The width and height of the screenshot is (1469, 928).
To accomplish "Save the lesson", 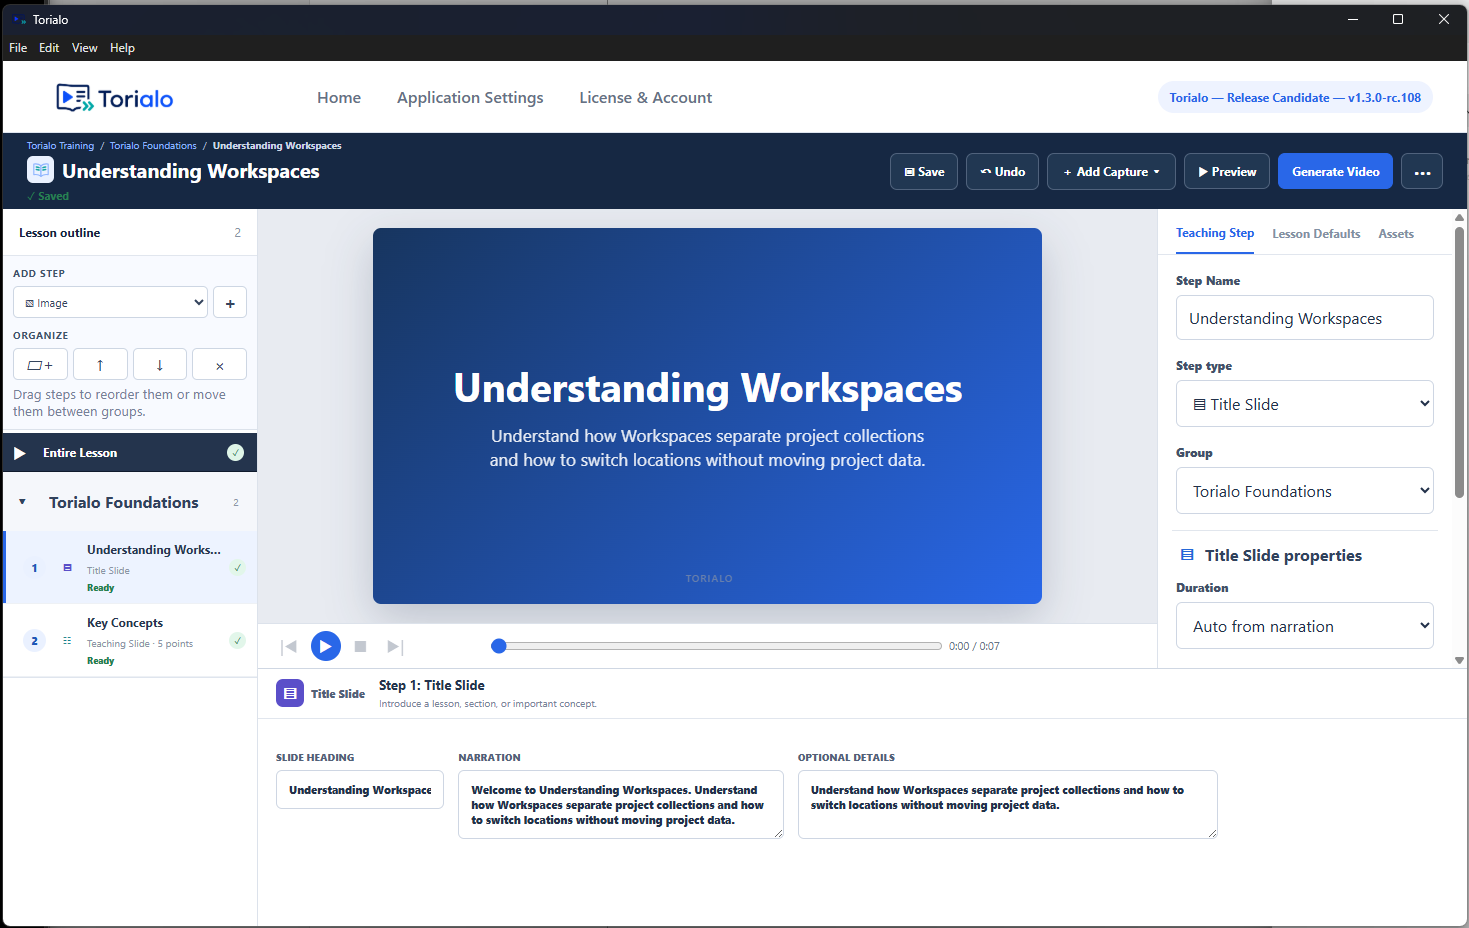I will tap(924, 172).
